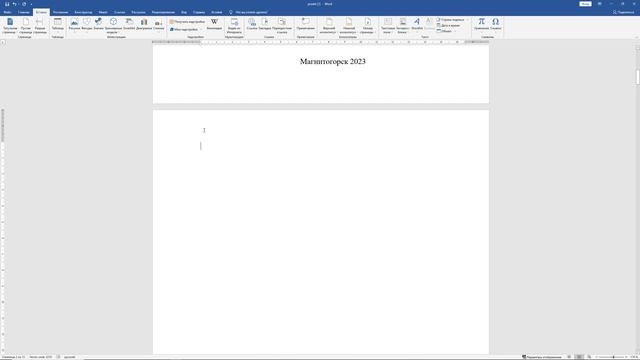Insert a Picture (Рисунки)
640x360 pixels.
tap(74, 24)
